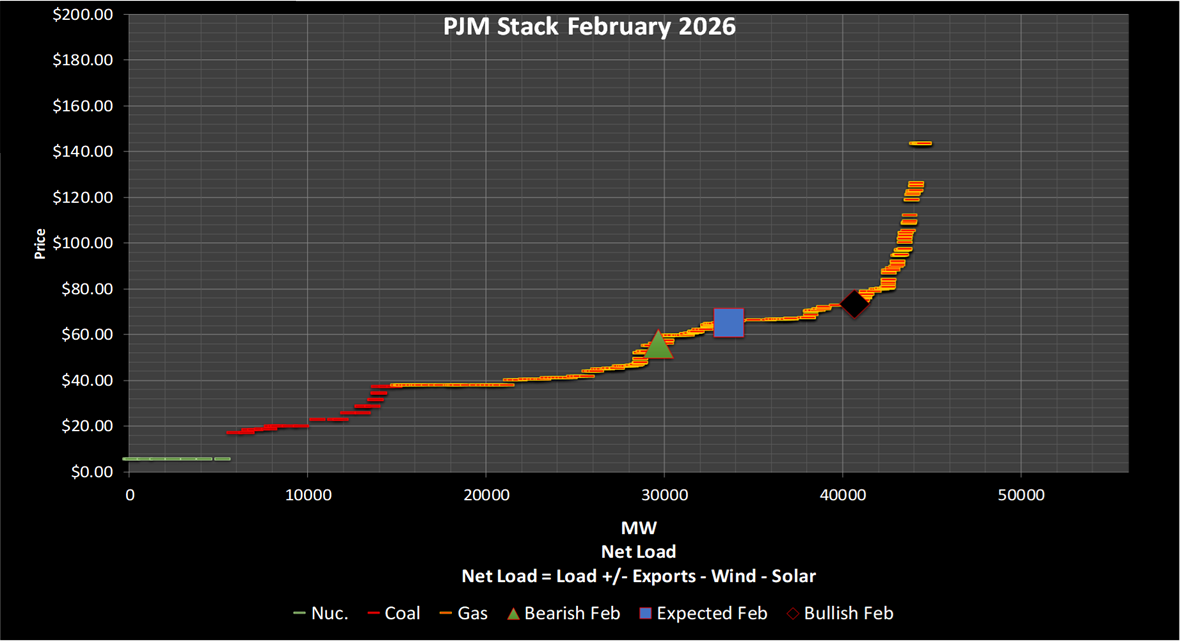
Task: Click the black Bullish Feb diamond on the curve
Action: click(854, 303)
